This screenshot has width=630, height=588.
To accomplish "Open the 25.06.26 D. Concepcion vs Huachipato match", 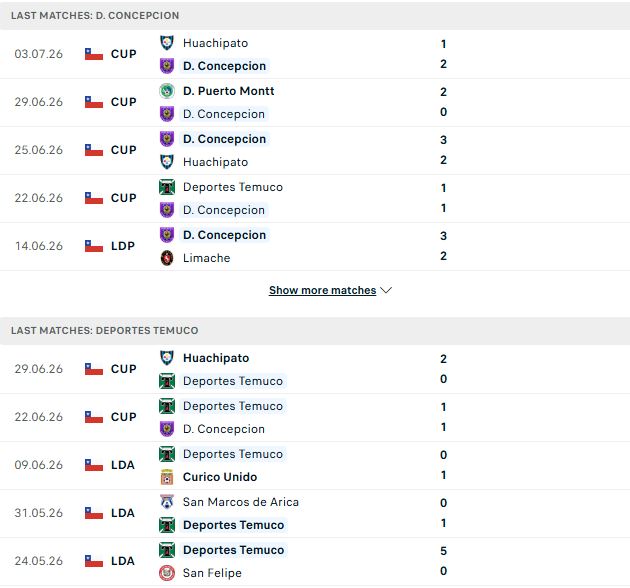I will tap(315, 150).
